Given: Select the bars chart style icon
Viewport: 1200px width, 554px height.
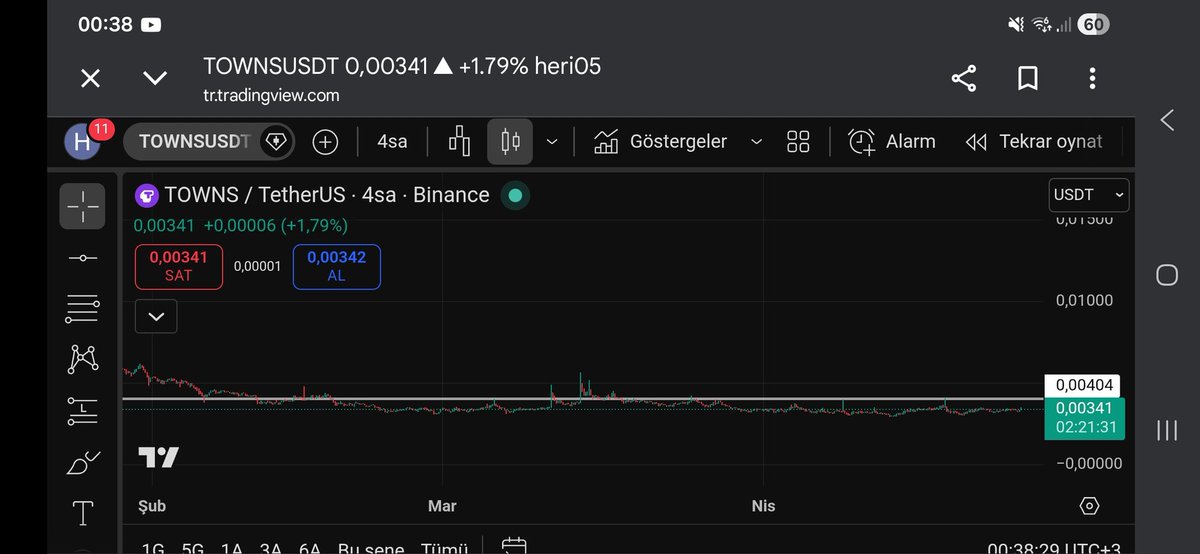Looking at the screenshot, I should click(459, 141).
